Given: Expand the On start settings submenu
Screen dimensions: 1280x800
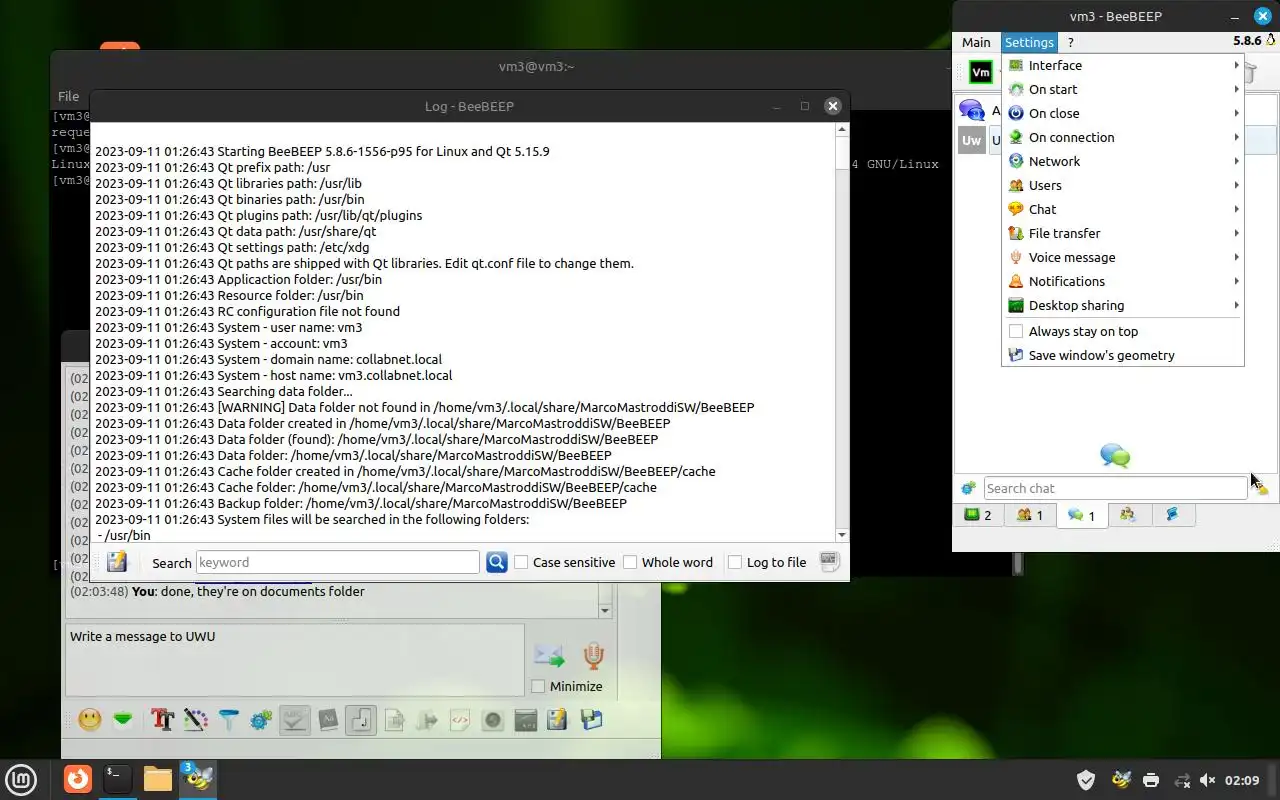Looking at the screenshot, I should pos(1122,89).
